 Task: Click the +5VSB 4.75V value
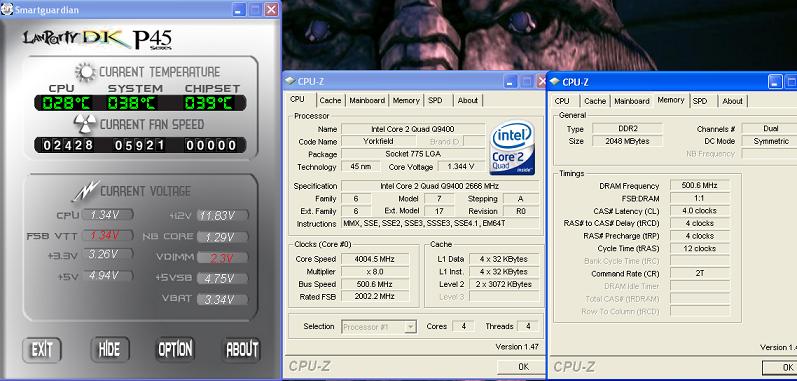(223, 278)
